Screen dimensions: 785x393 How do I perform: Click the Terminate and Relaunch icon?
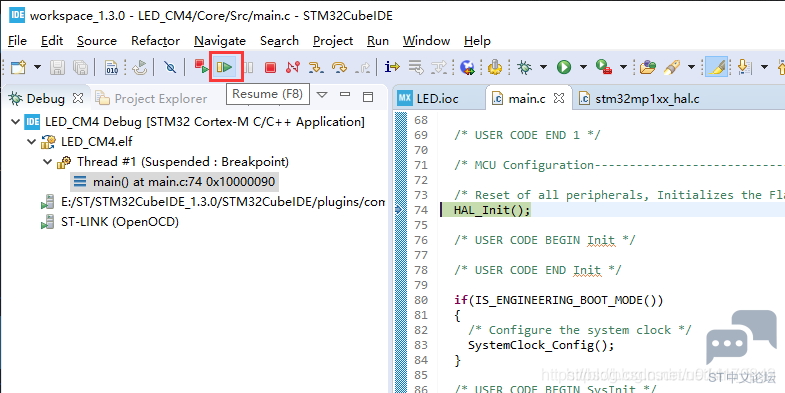tap(202, 67)
